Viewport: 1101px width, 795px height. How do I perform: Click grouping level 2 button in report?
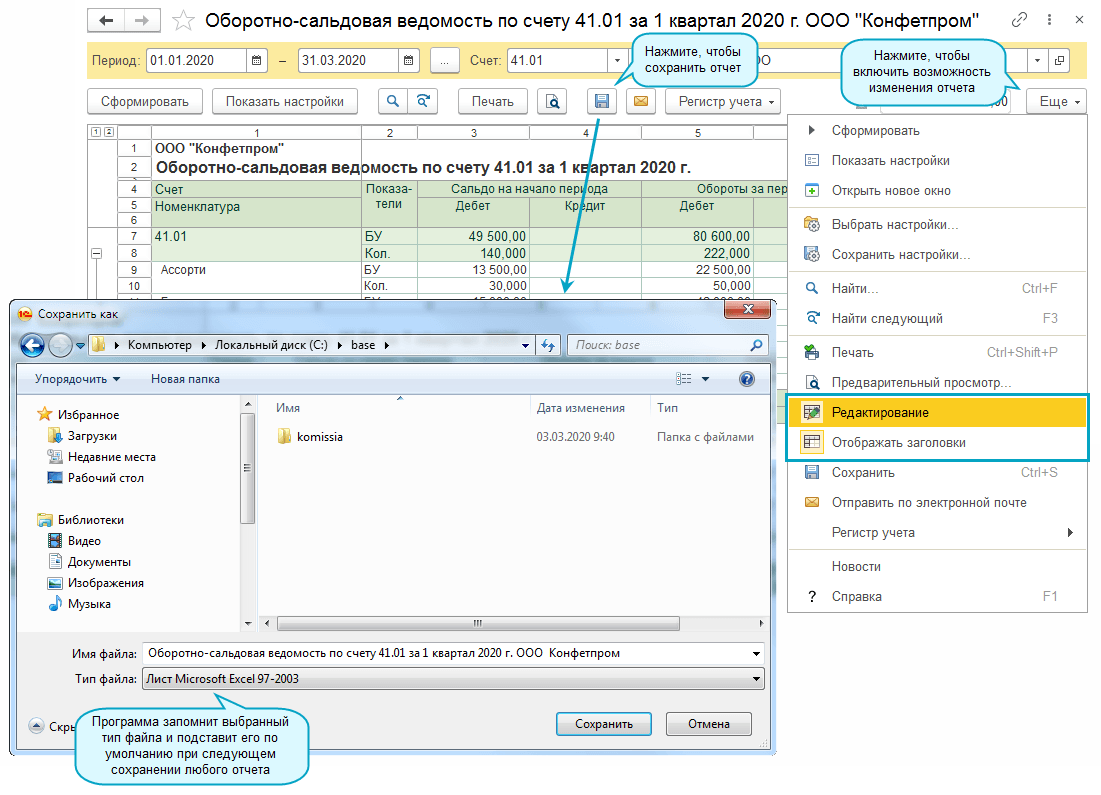point(108,131)
